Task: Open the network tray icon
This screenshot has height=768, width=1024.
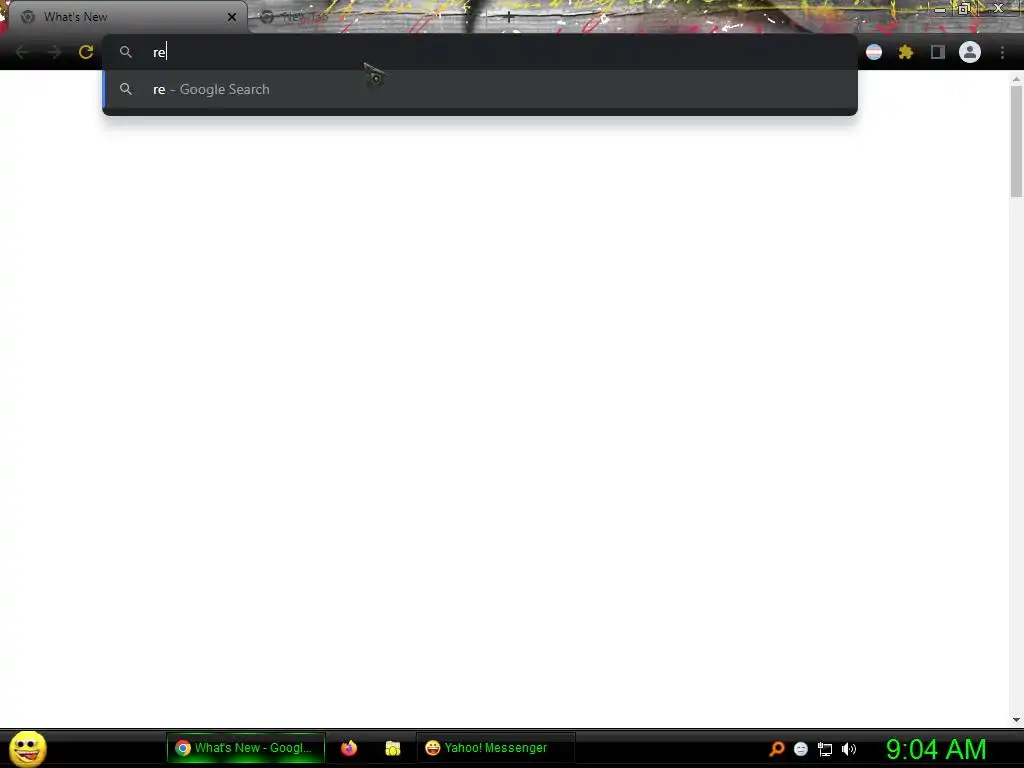Action: coord(825,749)
